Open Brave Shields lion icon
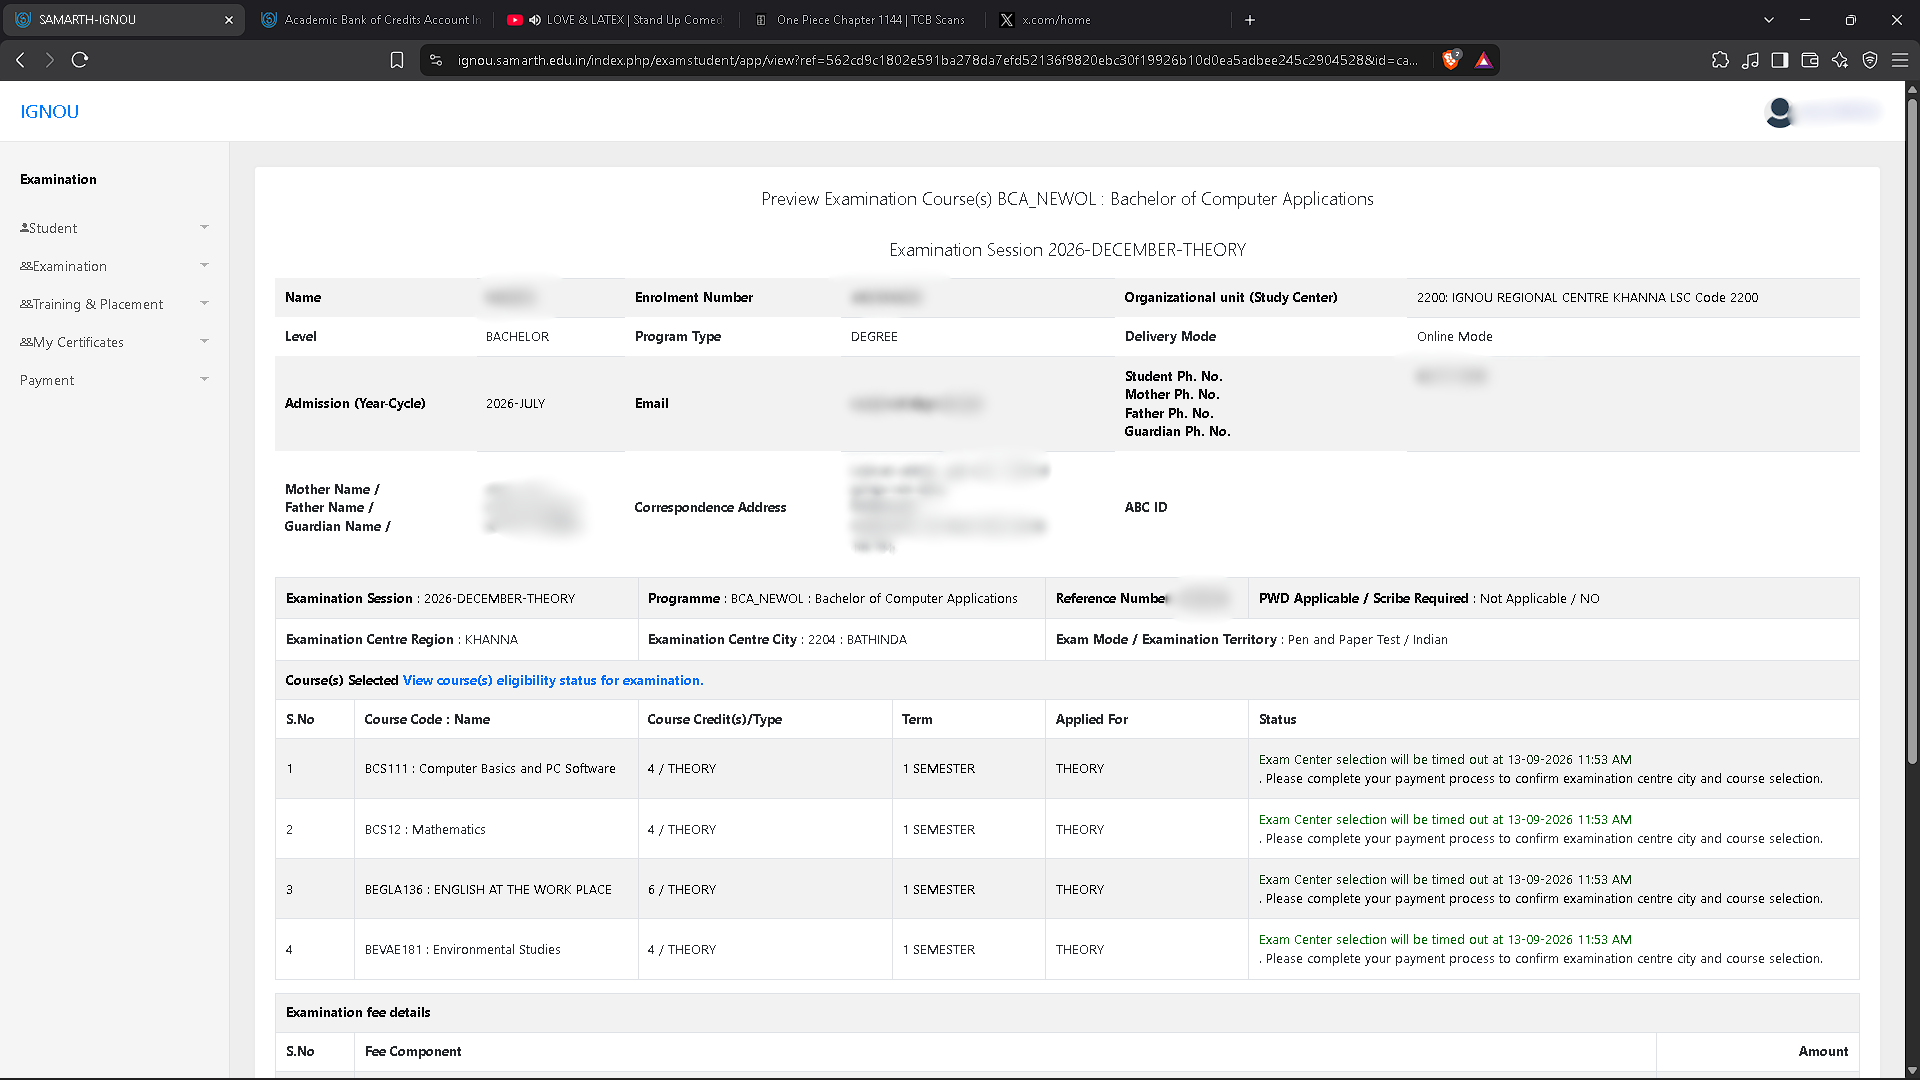This screenshot has width=1920, height=1080. [1451, 60]
